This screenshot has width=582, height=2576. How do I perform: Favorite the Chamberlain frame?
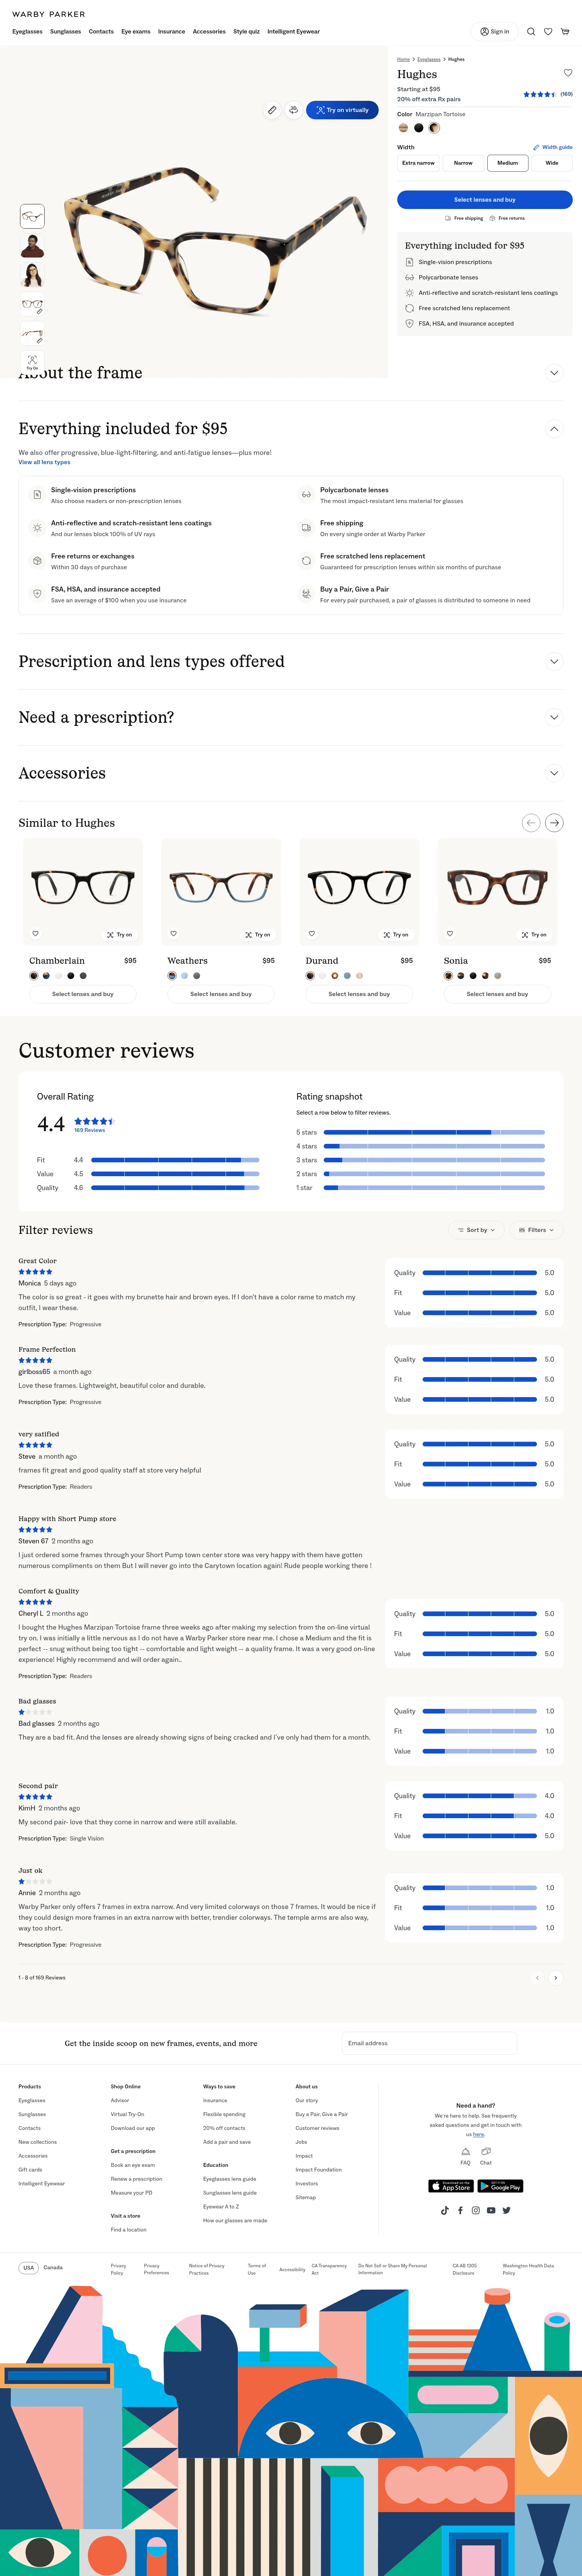(35, 933)
